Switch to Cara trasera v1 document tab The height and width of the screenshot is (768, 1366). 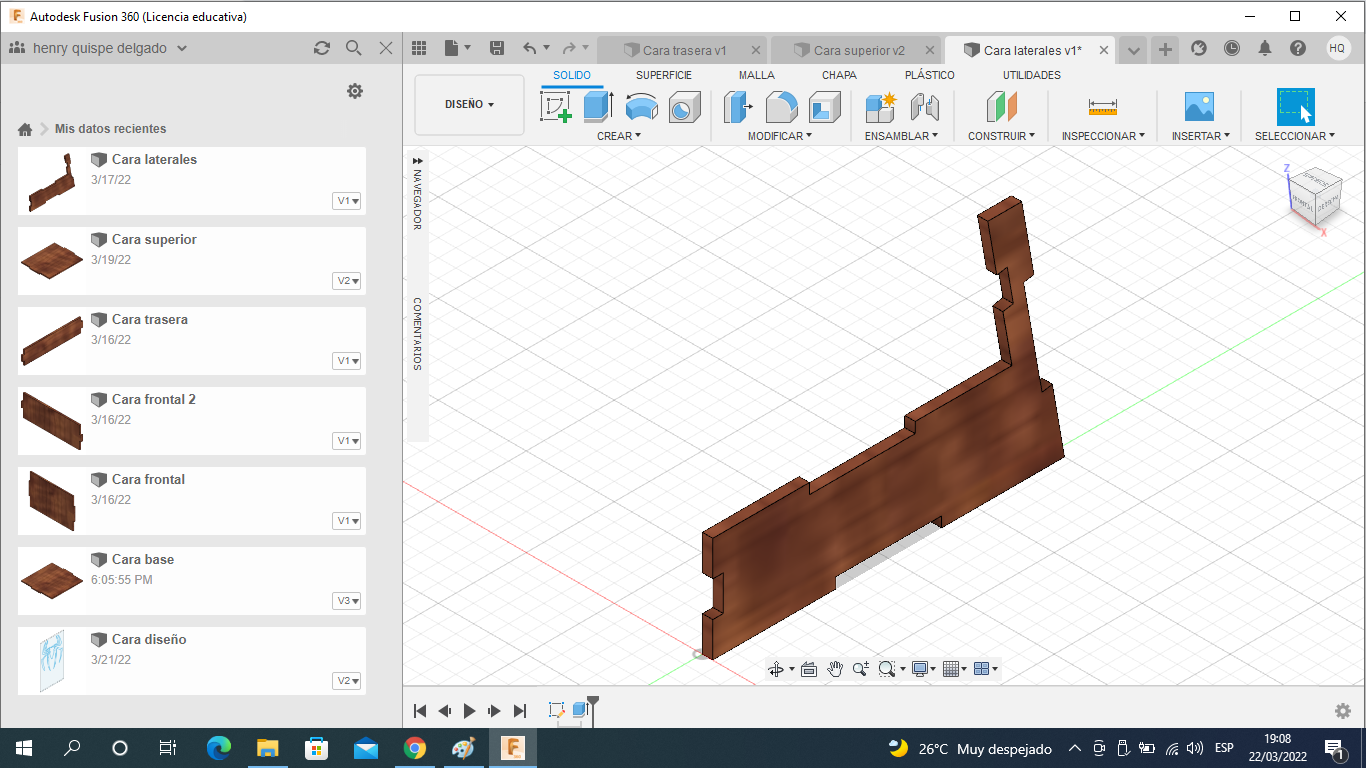(x=683, y=50)
